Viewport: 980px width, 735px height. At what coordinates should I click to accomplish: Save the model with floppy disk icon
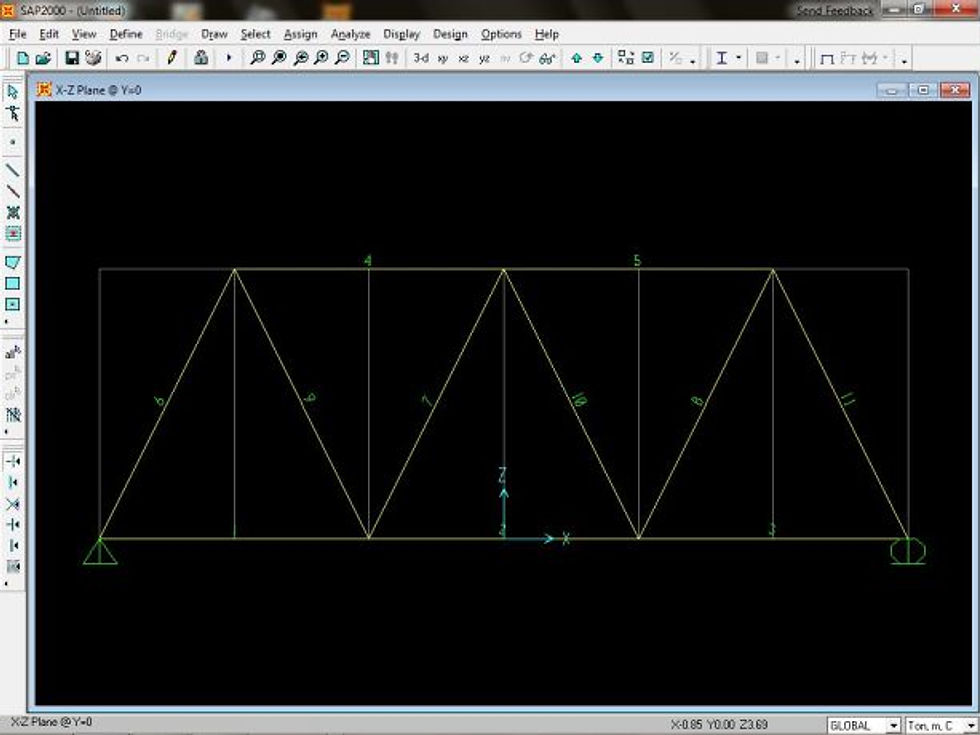(72, 58)
